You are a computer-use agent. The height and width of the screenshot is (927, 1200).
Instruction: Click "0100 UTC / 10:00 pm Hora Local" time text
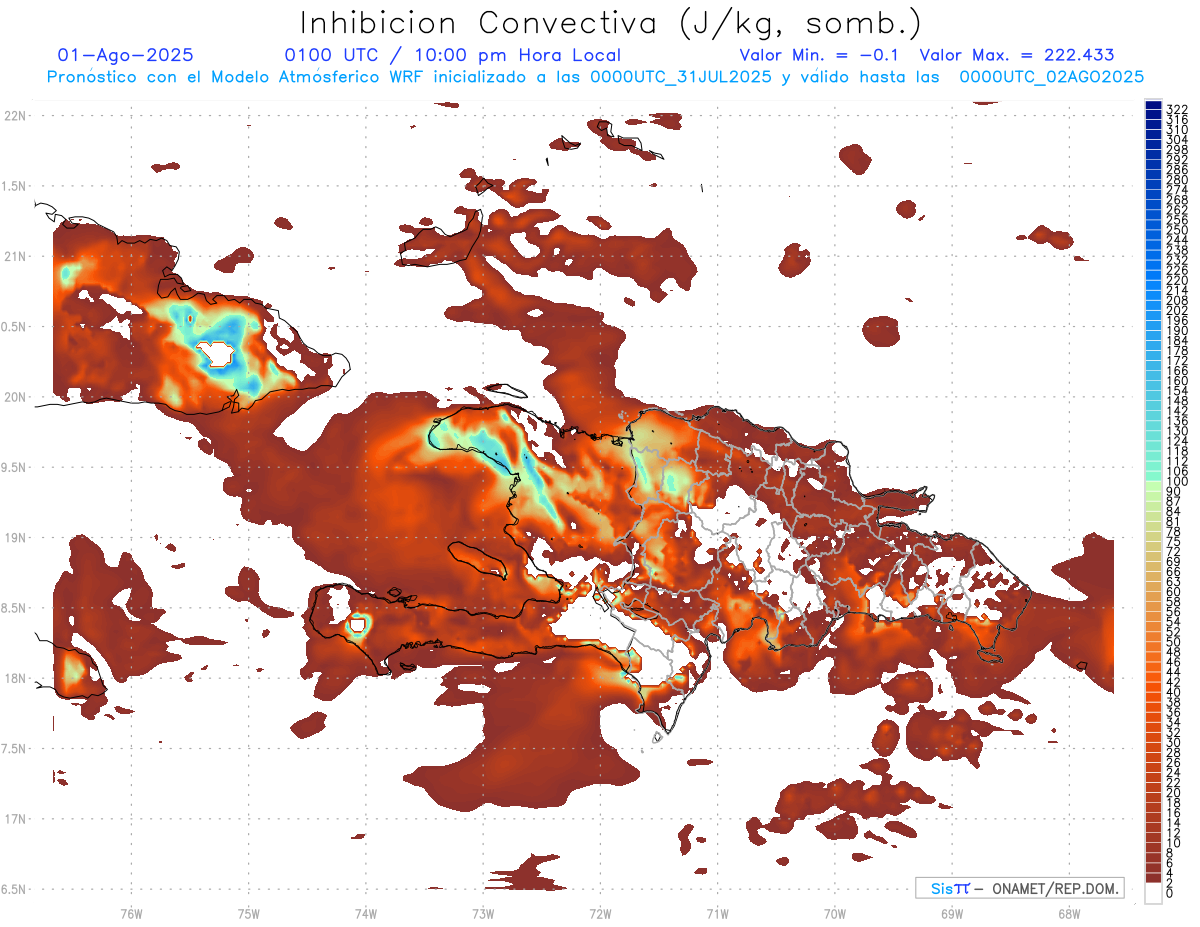tap(452, 55)
